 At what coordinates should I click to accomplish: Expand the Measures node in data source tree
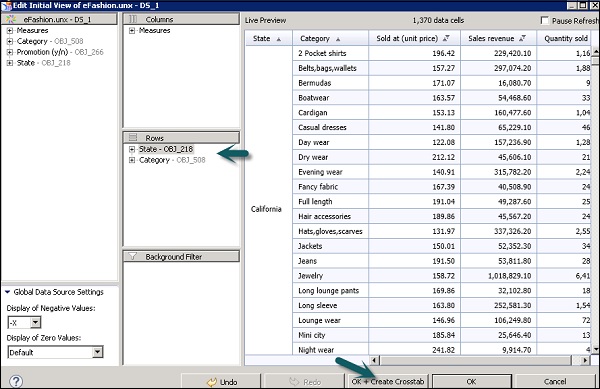coord(10,31)
